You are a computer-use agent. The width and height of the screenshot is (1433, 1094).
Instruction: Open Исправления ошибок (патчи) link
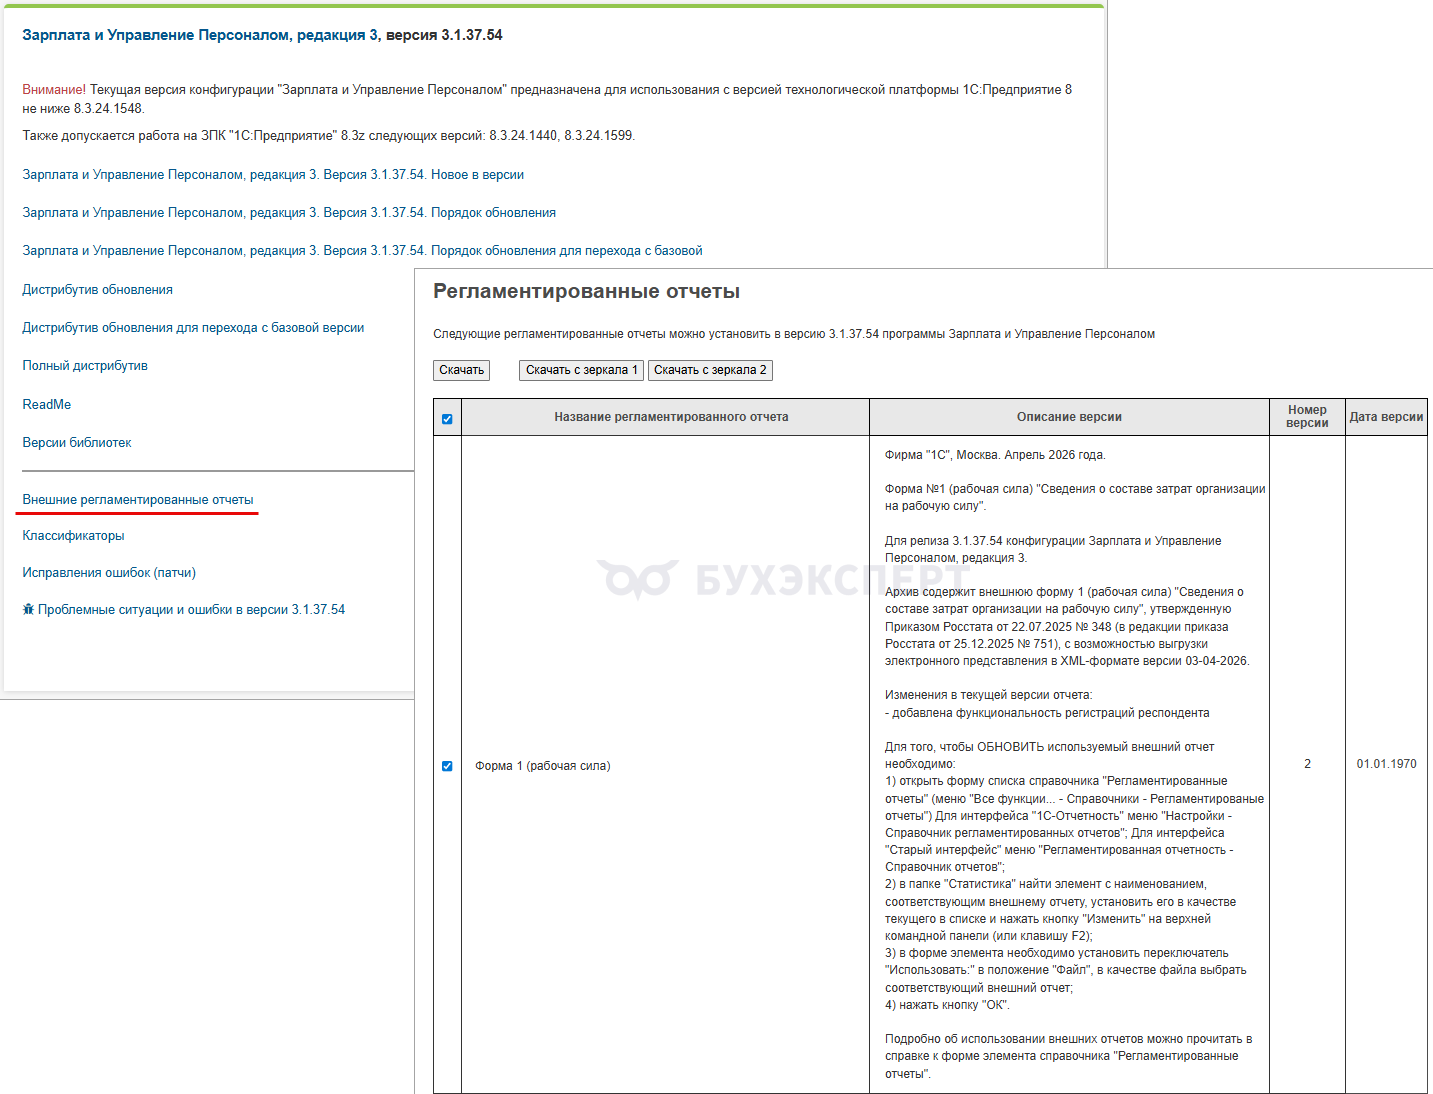point(109,573)
